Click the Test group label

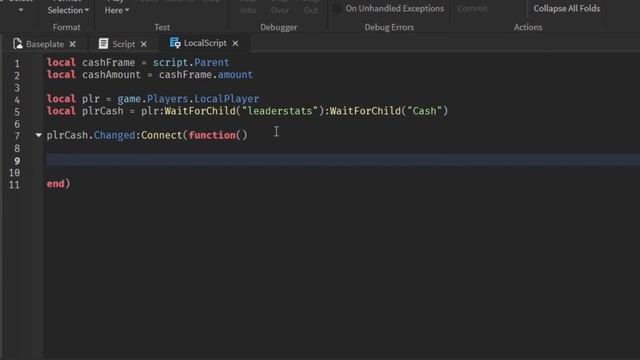162,27
